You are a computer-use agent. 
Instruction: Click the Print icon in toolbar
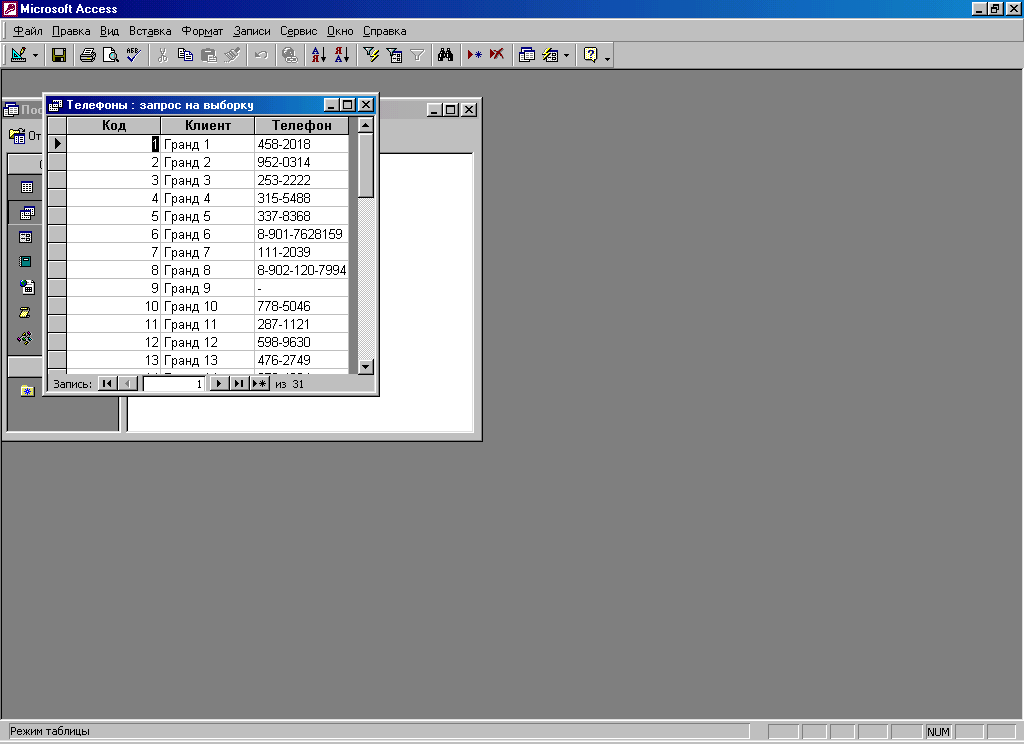(x=87, y=55)
